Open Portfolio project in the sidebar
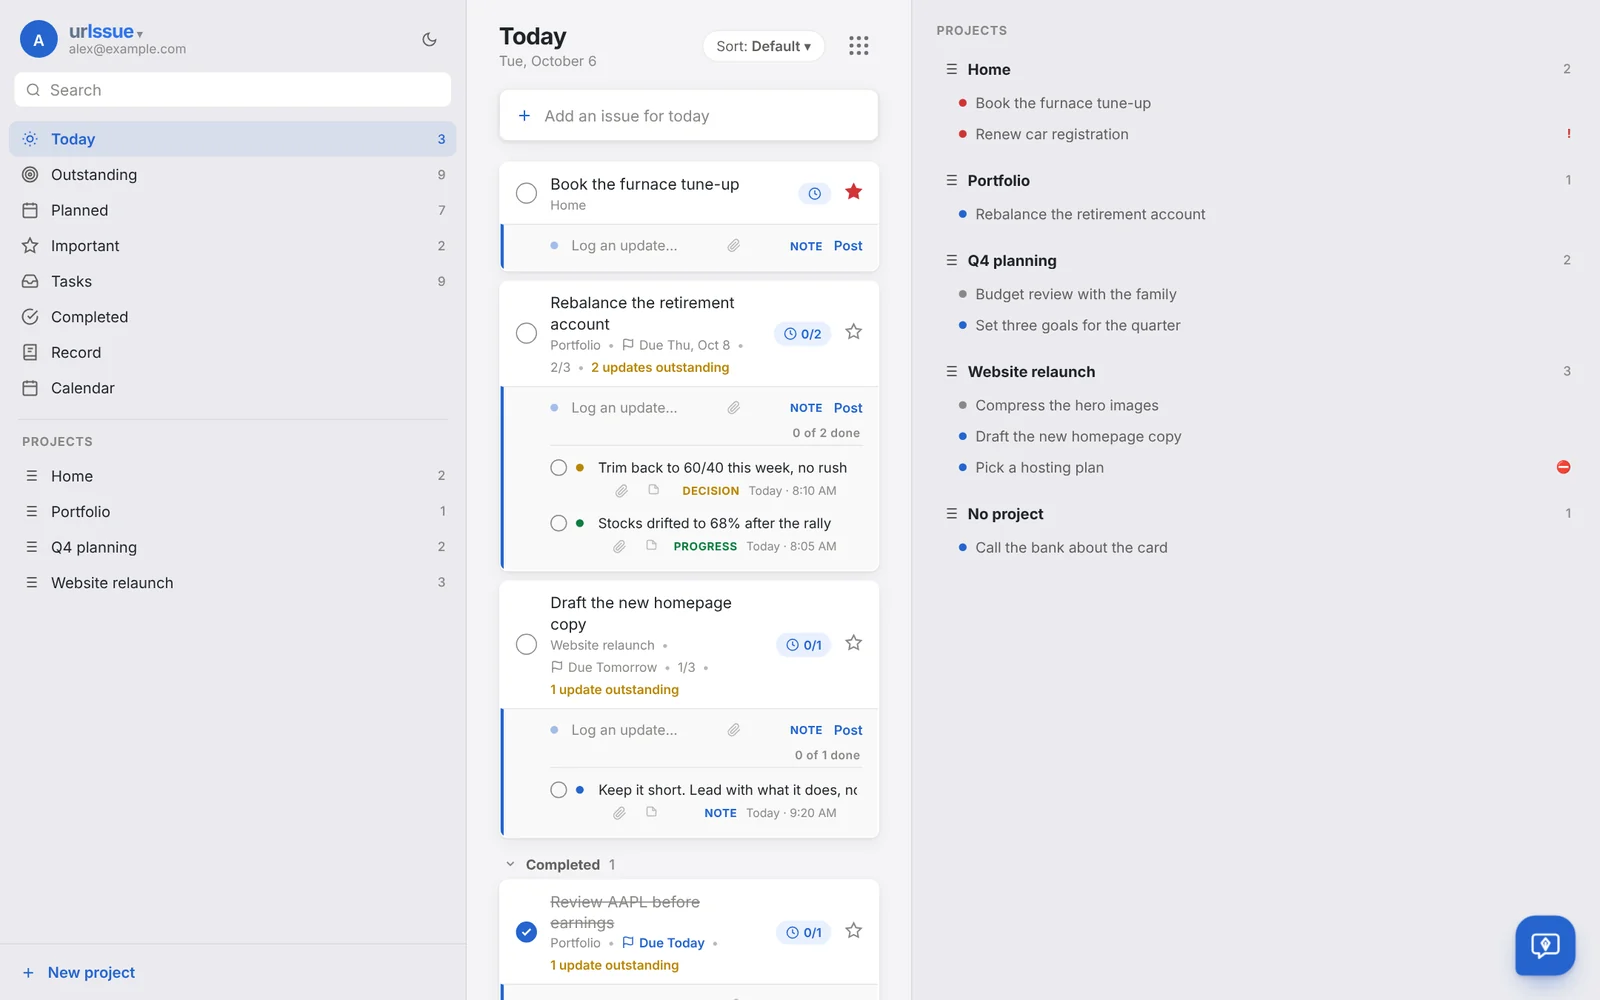The image size is (1600, 1000). (x=233, y=512)
